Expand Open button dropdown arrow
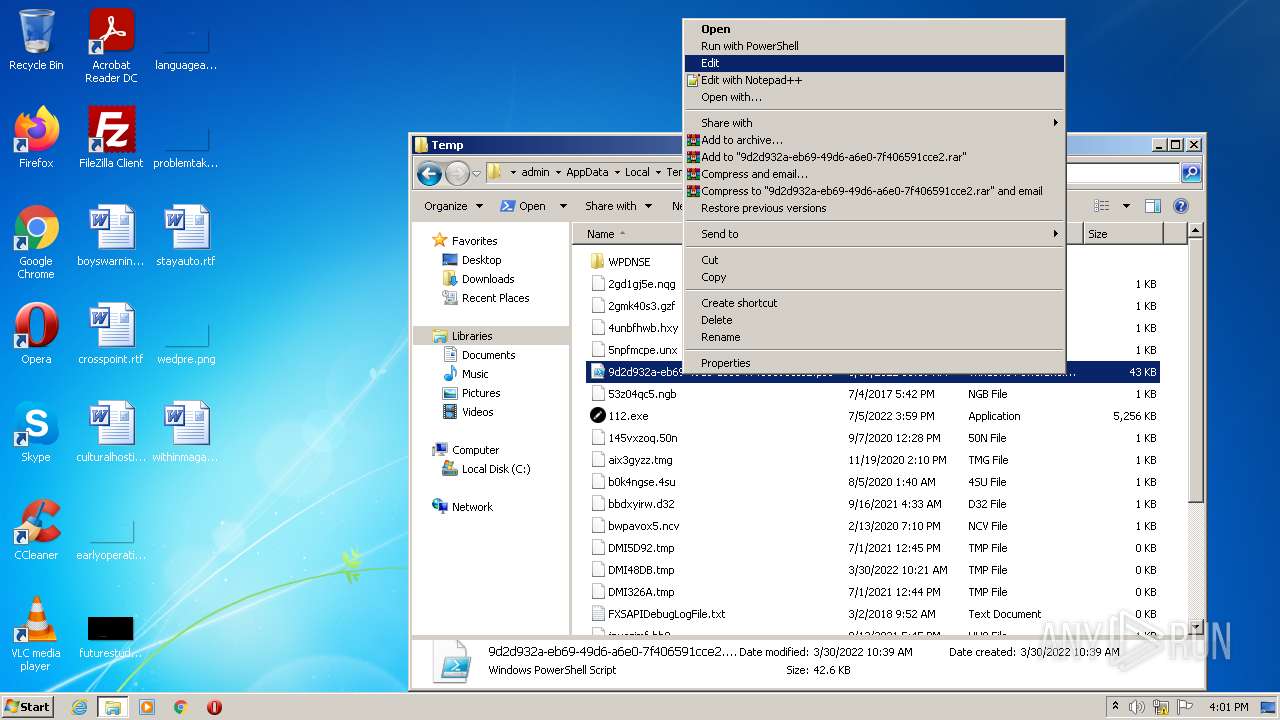The width and height of the screenshot is (1280, 720). tap(563, 206)
